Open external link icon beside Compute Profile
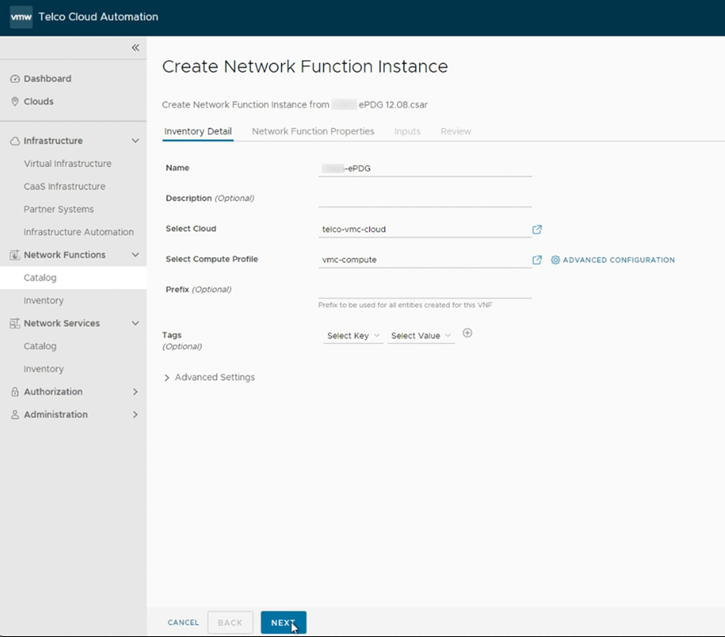 537,260
